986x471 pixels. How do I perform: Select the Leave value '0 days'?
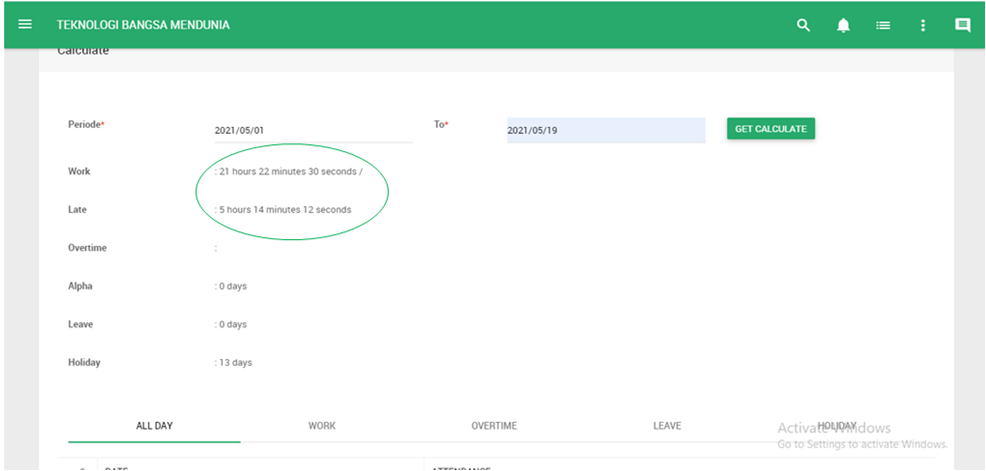coord(233,324)
